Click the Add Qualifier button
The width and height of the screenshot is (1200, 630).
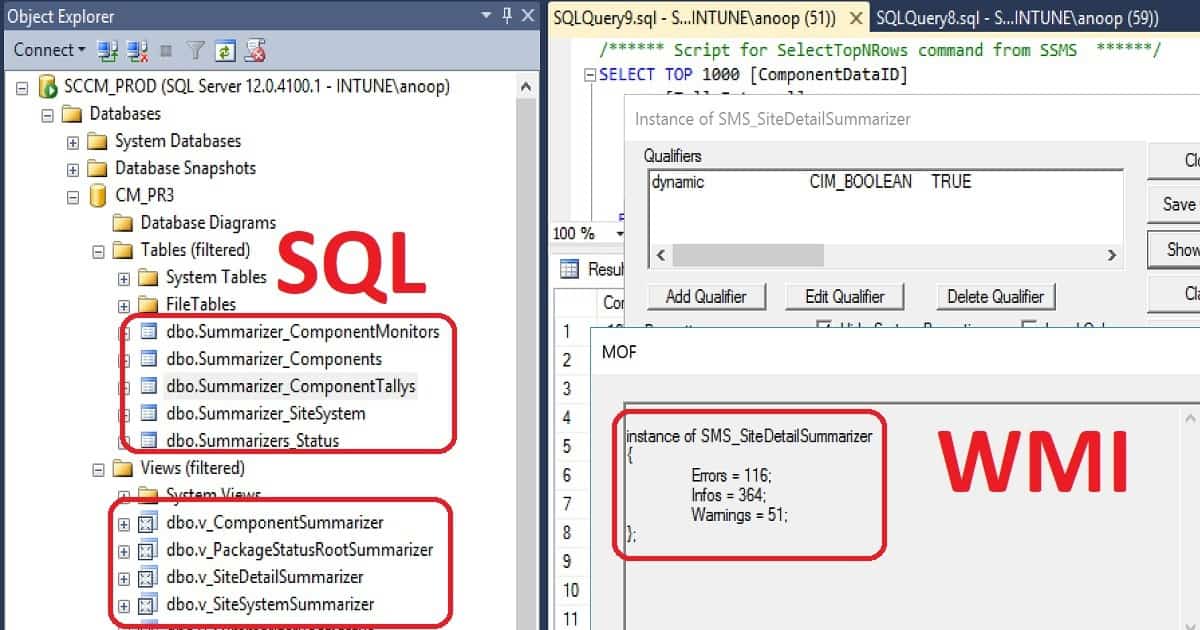(x=707, y=296)
